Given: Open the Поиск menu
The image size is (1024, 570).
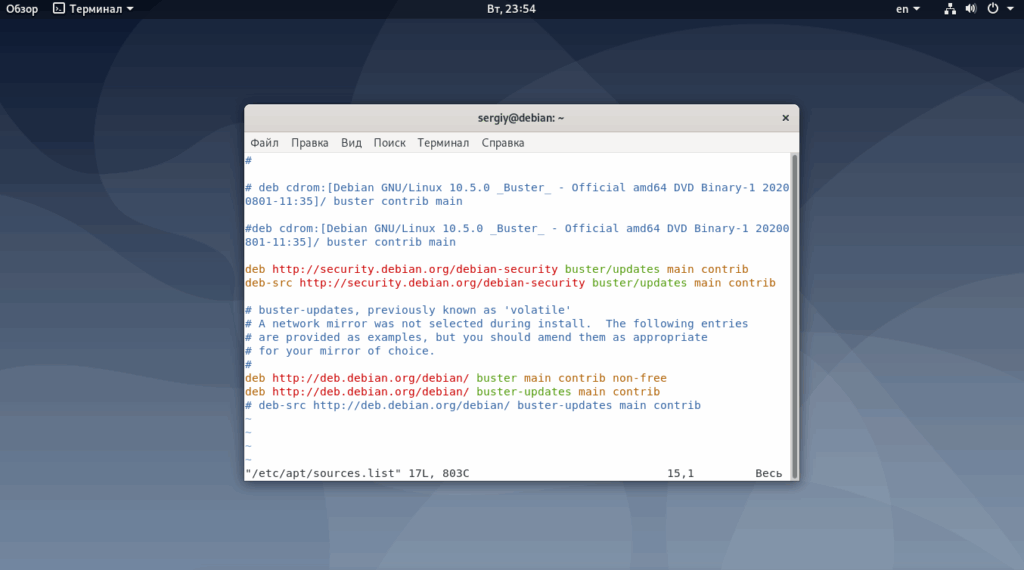Looking at the screenshot, I should [x=389, y=143].
